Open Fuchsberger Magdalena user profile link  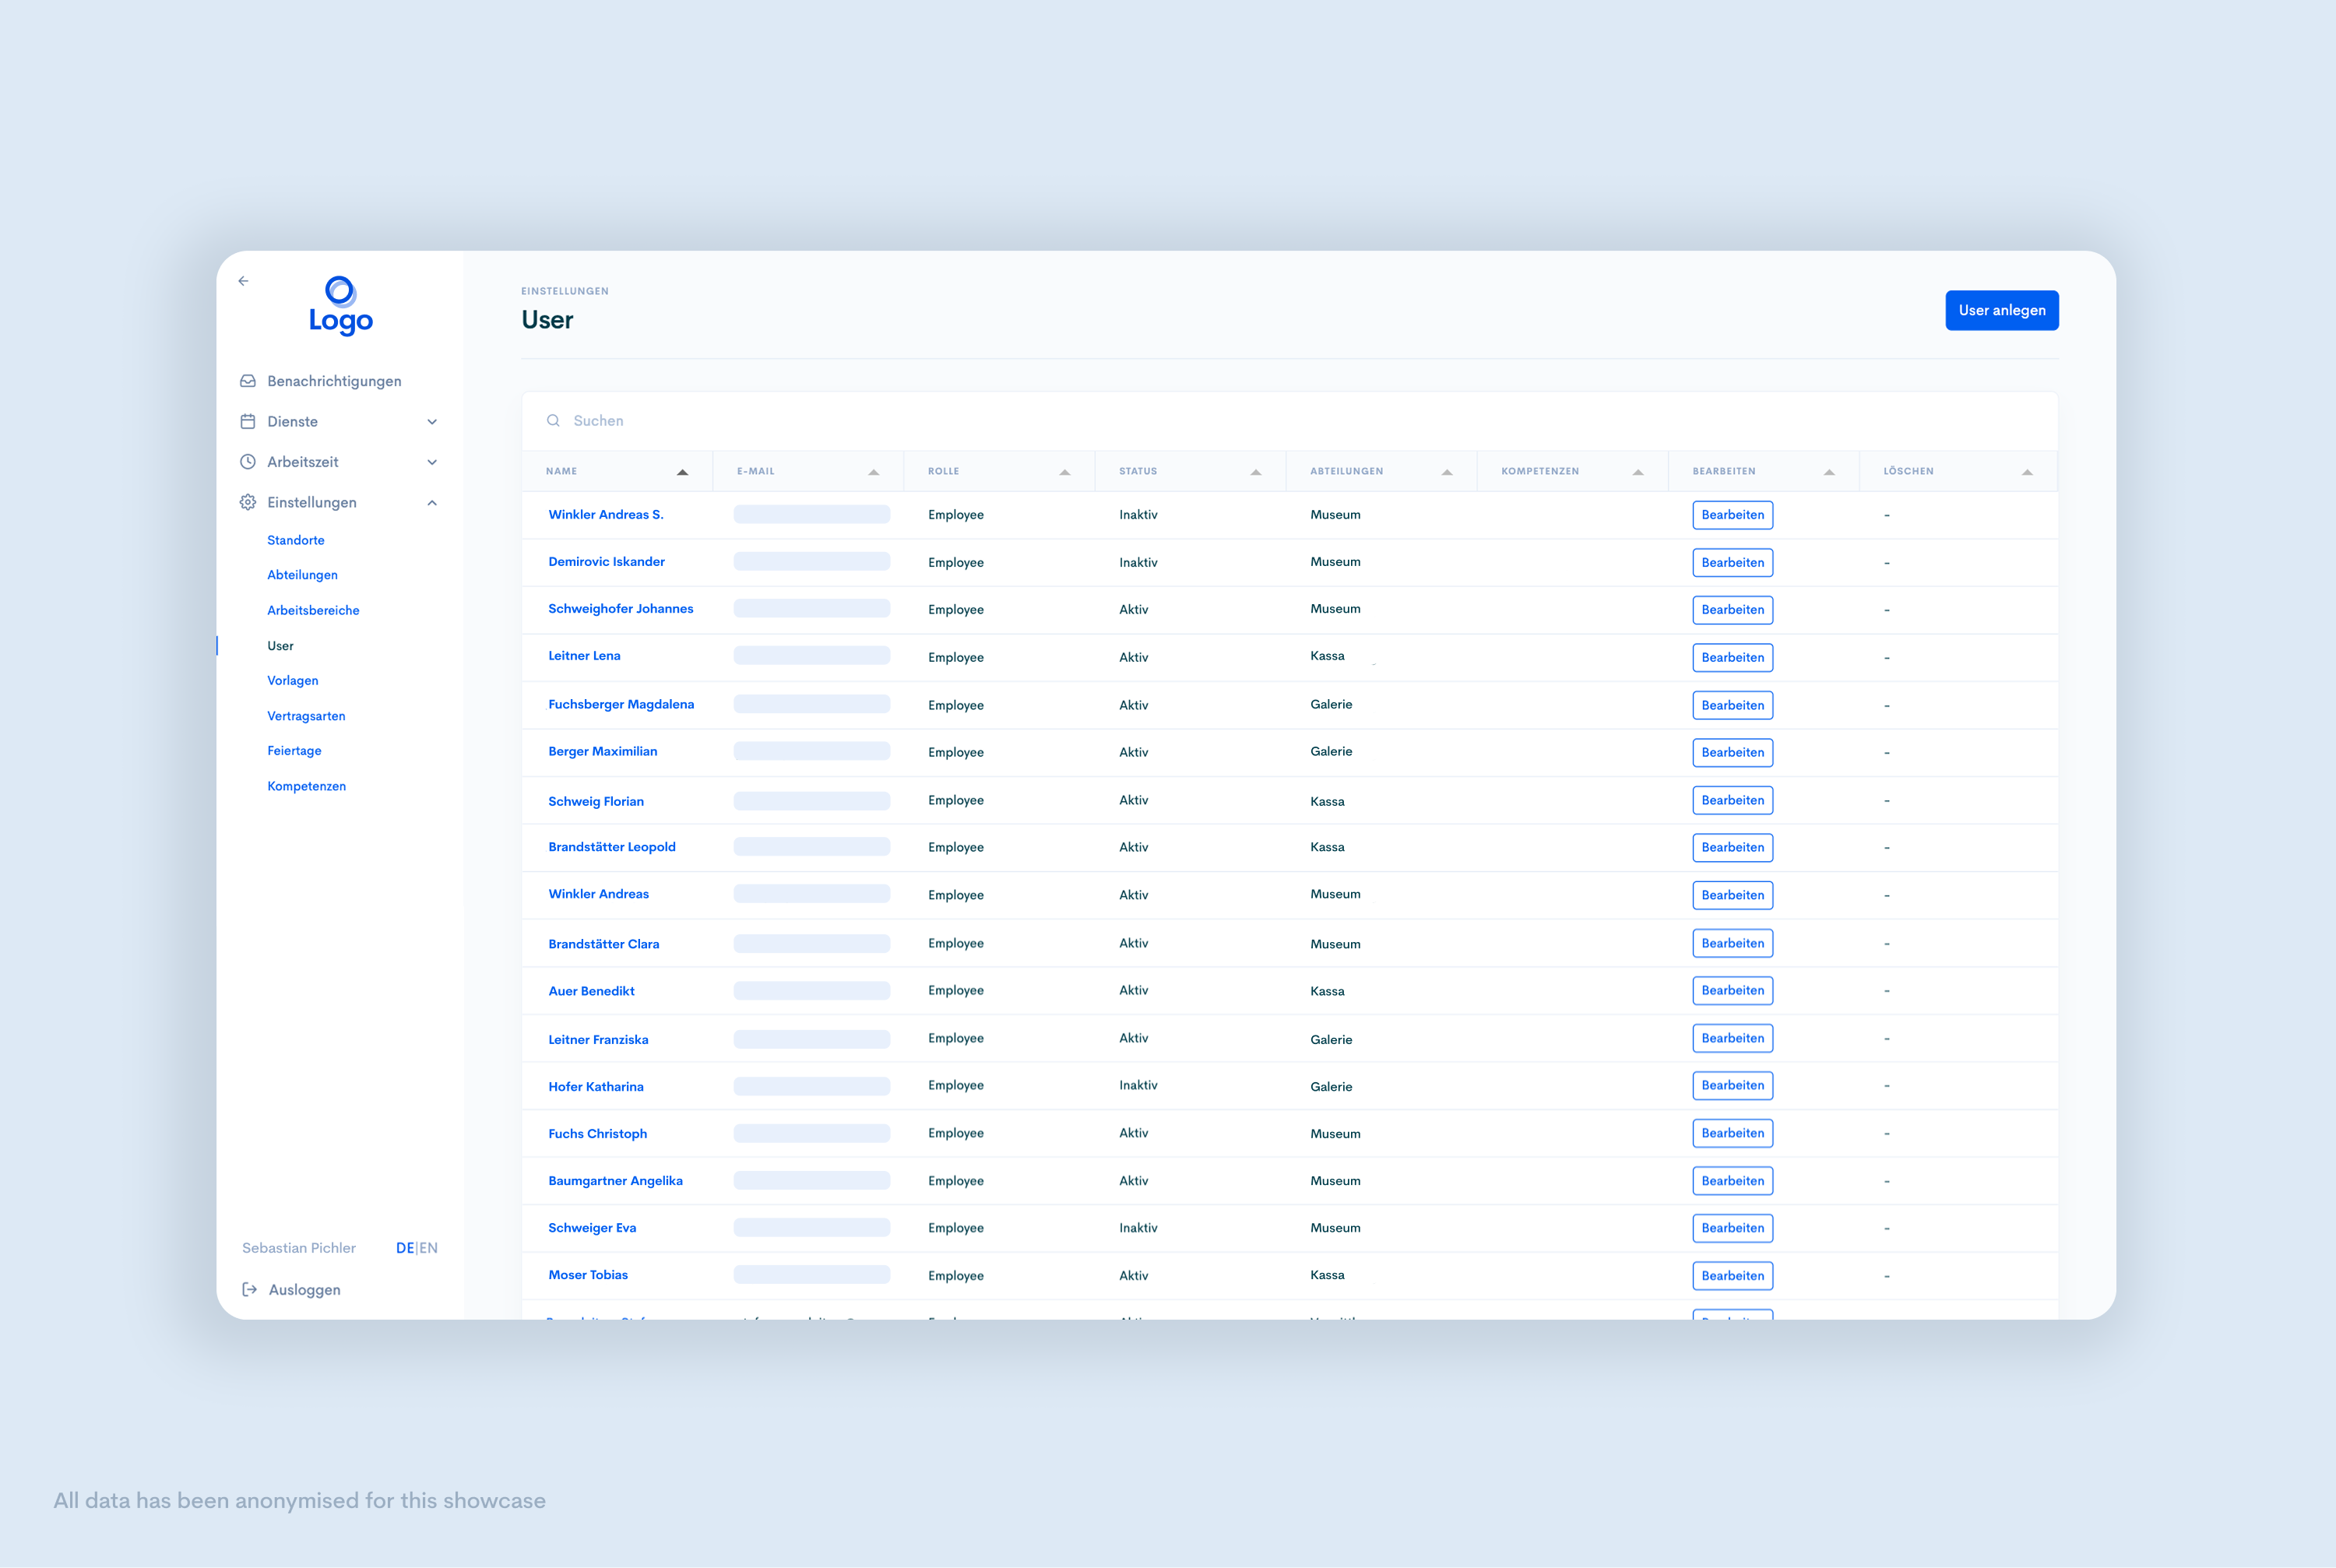point(620,704)
